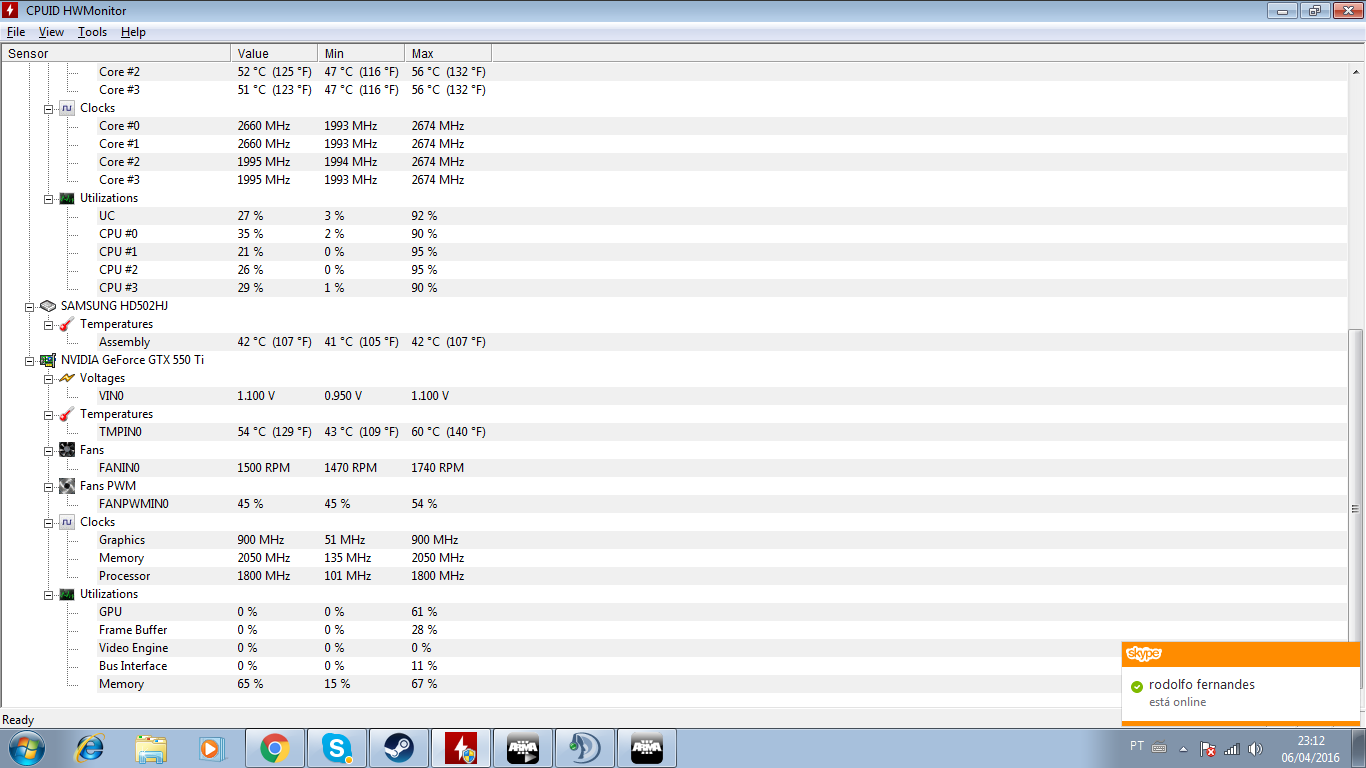Click the HWMonitor taskbar button

460,748
